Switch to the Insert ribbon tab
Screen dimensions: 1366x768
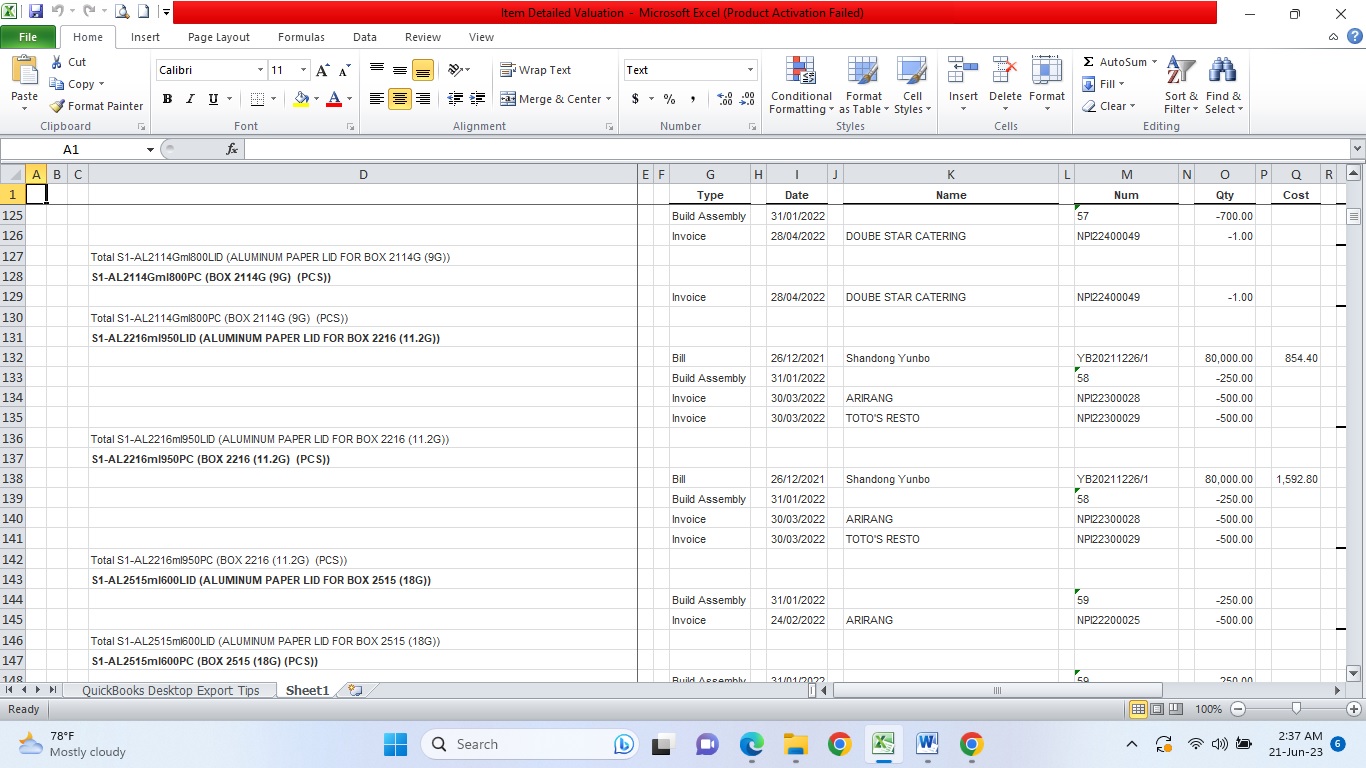pyautogui.click(x=145, y=37)
